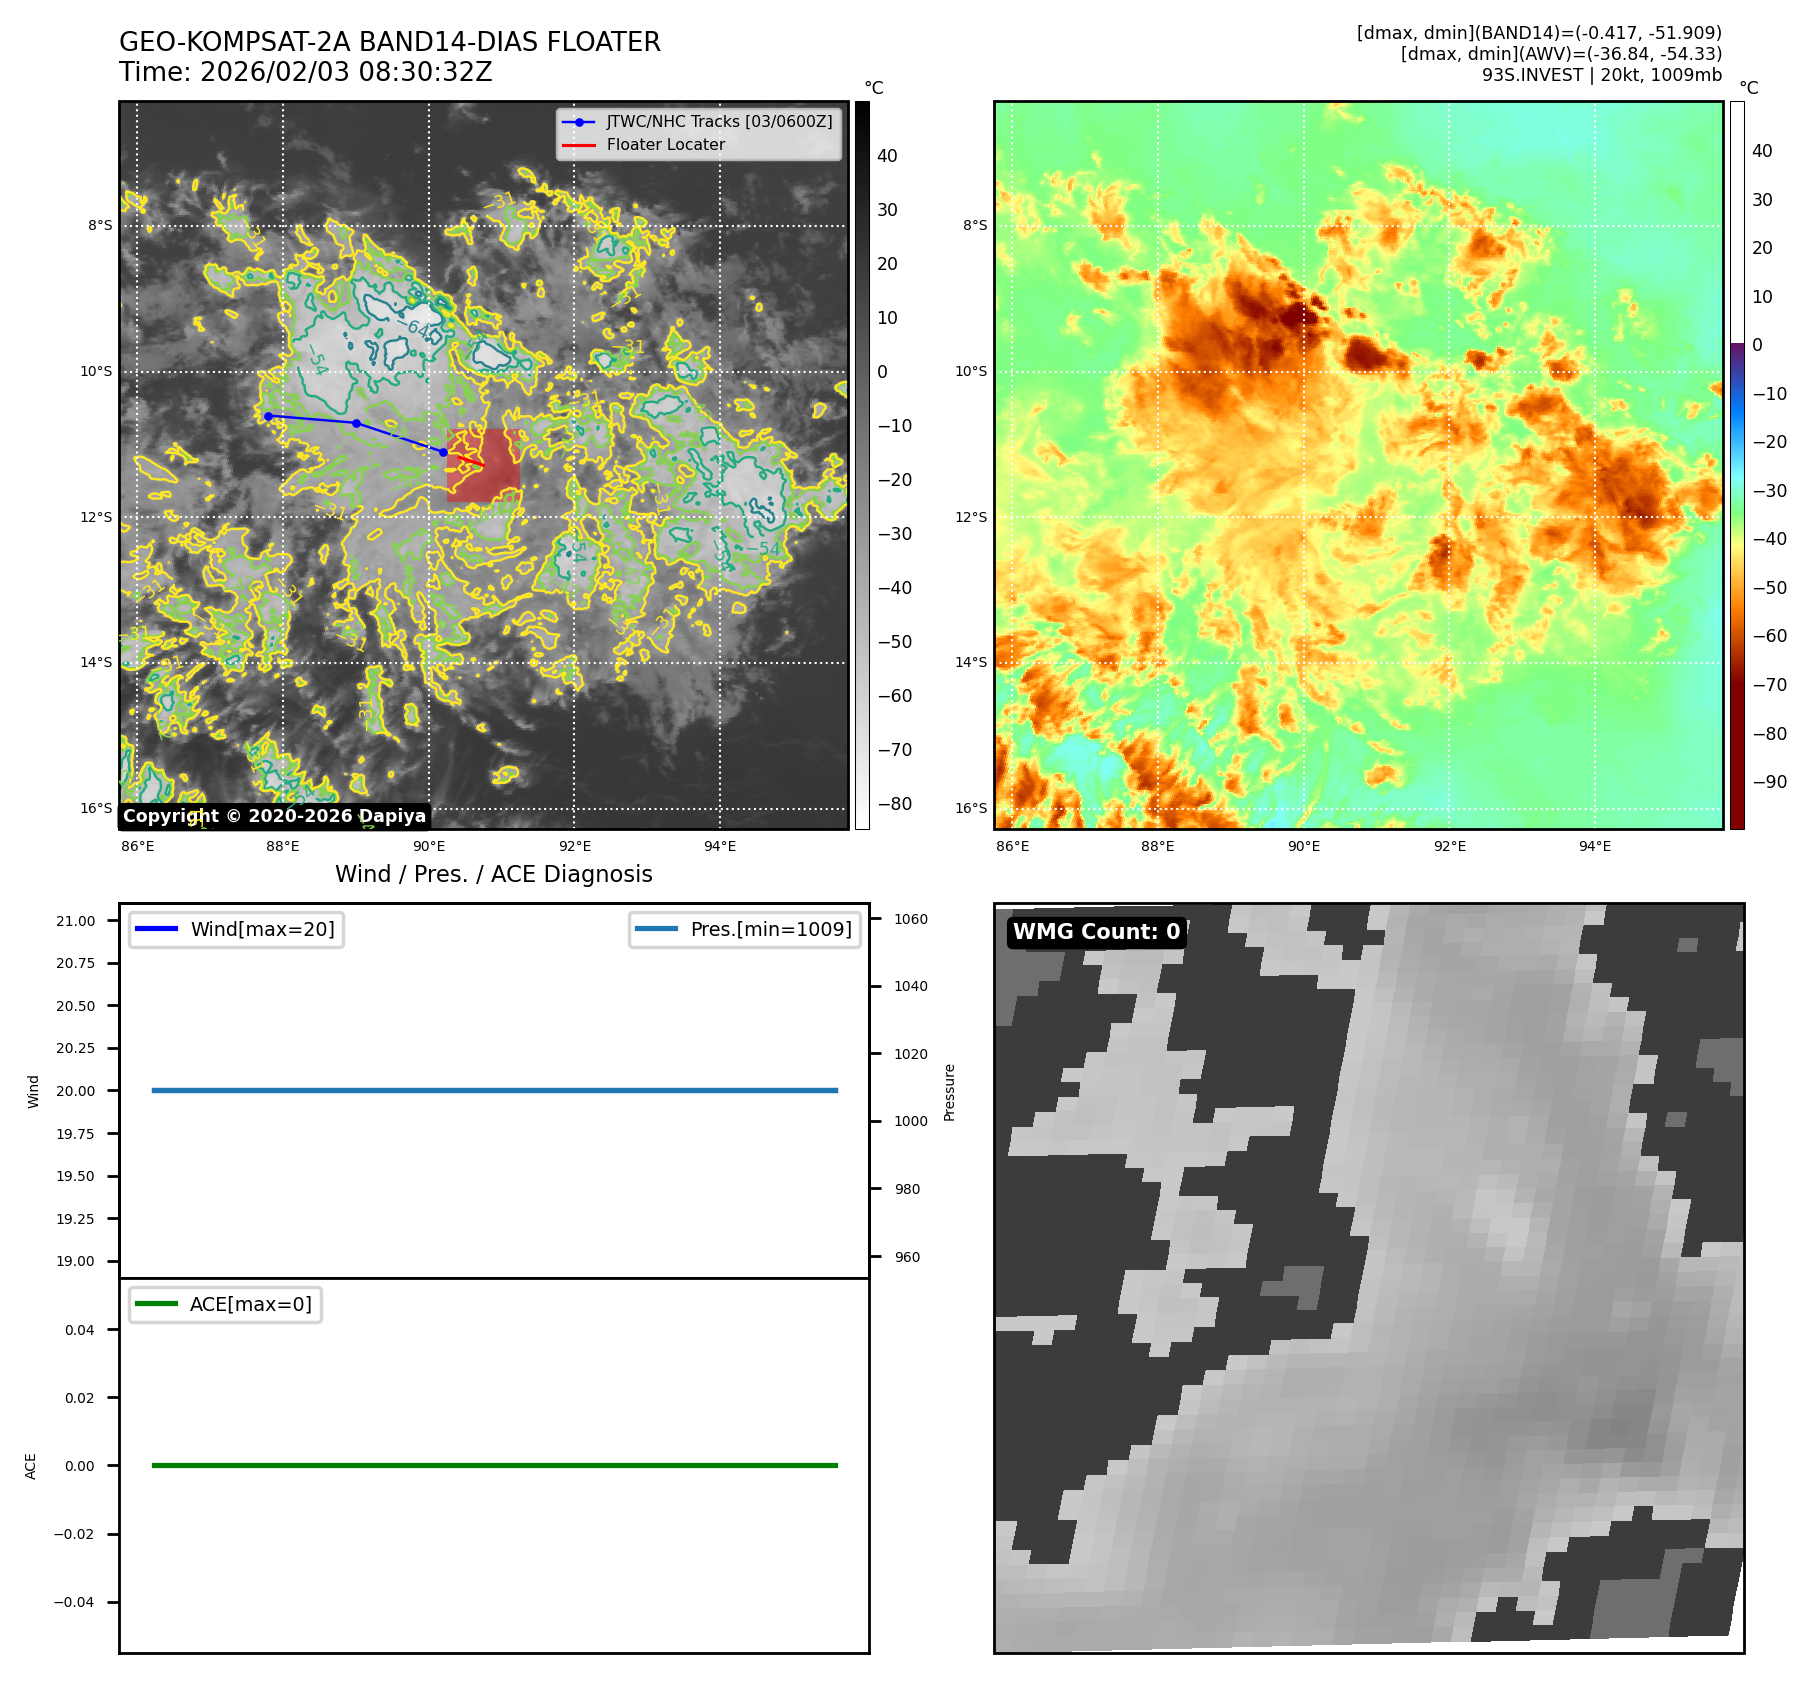Click the middle blue track point
The image size is (1813, 1690).
click(x=356, y=423)
